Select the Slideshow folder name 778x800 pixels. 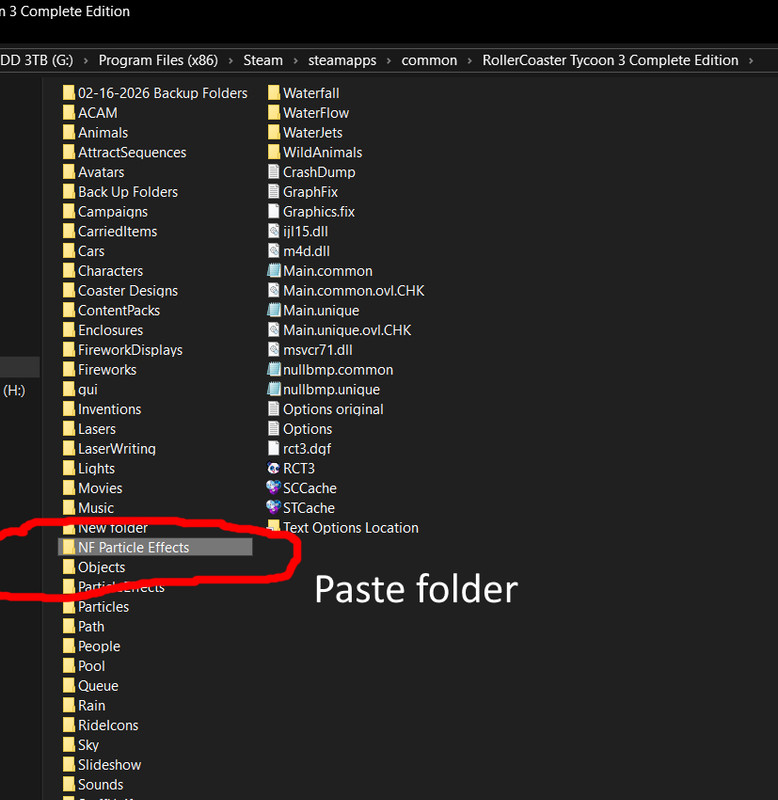110,764
